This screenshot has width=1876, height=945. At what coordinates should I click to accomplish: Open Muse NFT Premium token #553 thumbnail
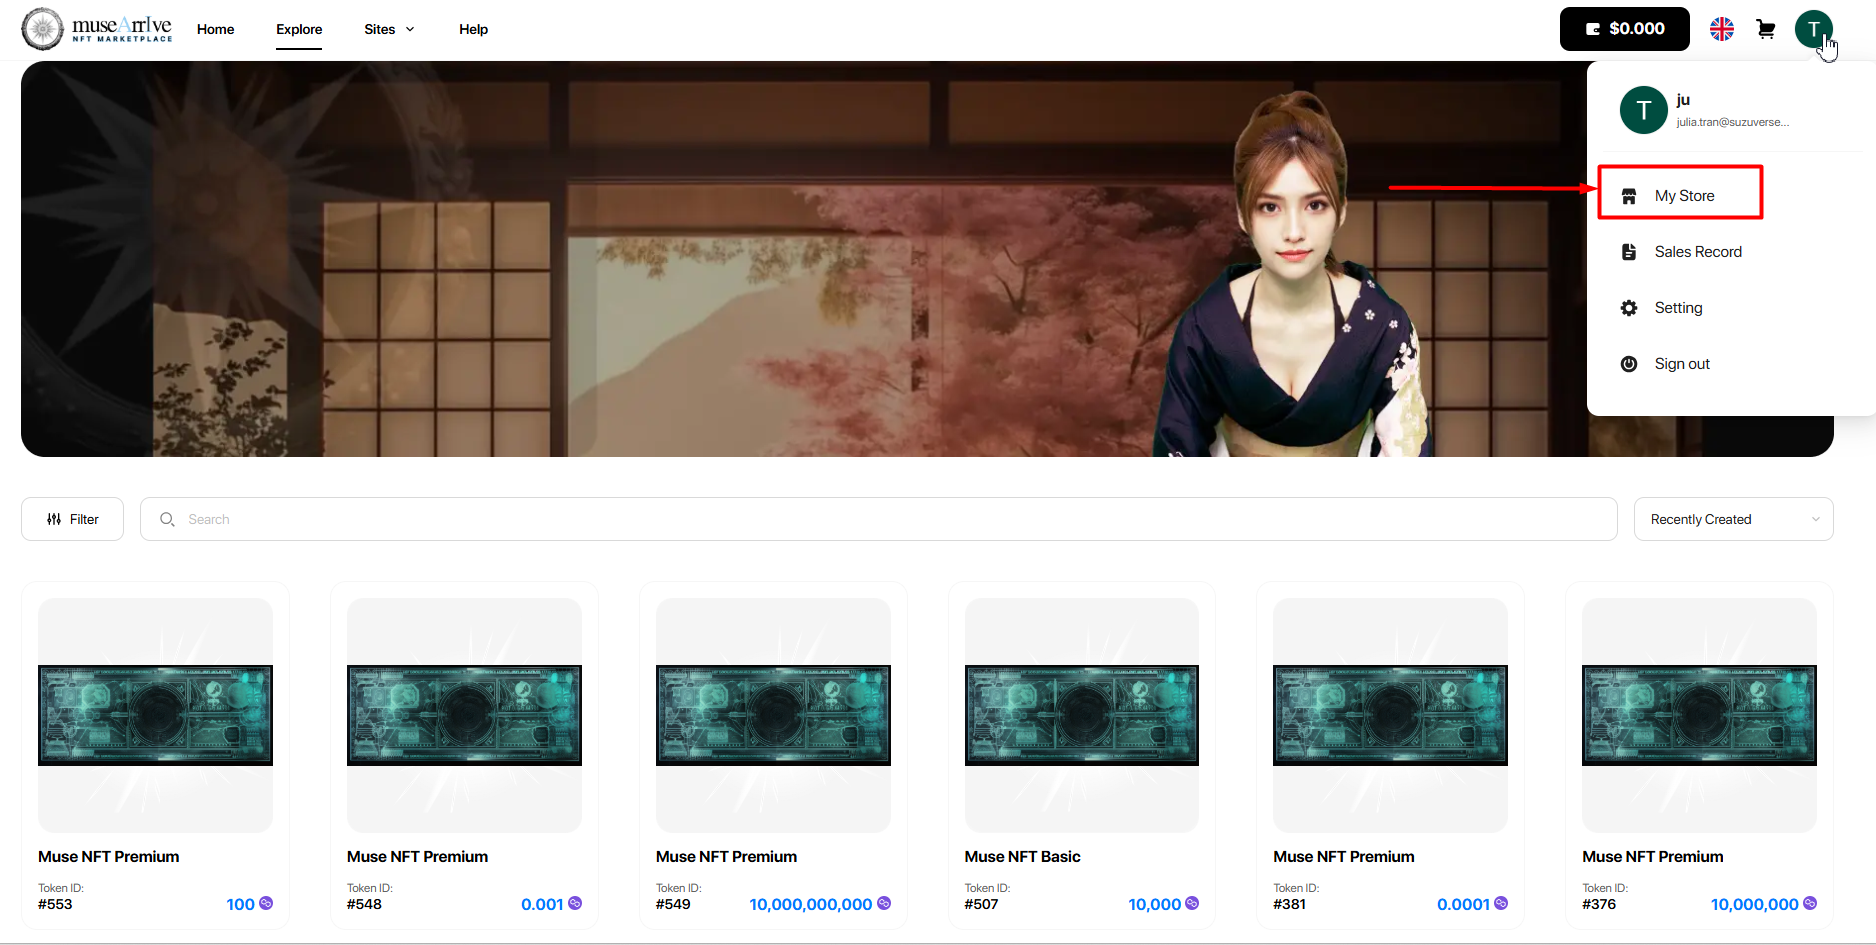coord(155,715)
